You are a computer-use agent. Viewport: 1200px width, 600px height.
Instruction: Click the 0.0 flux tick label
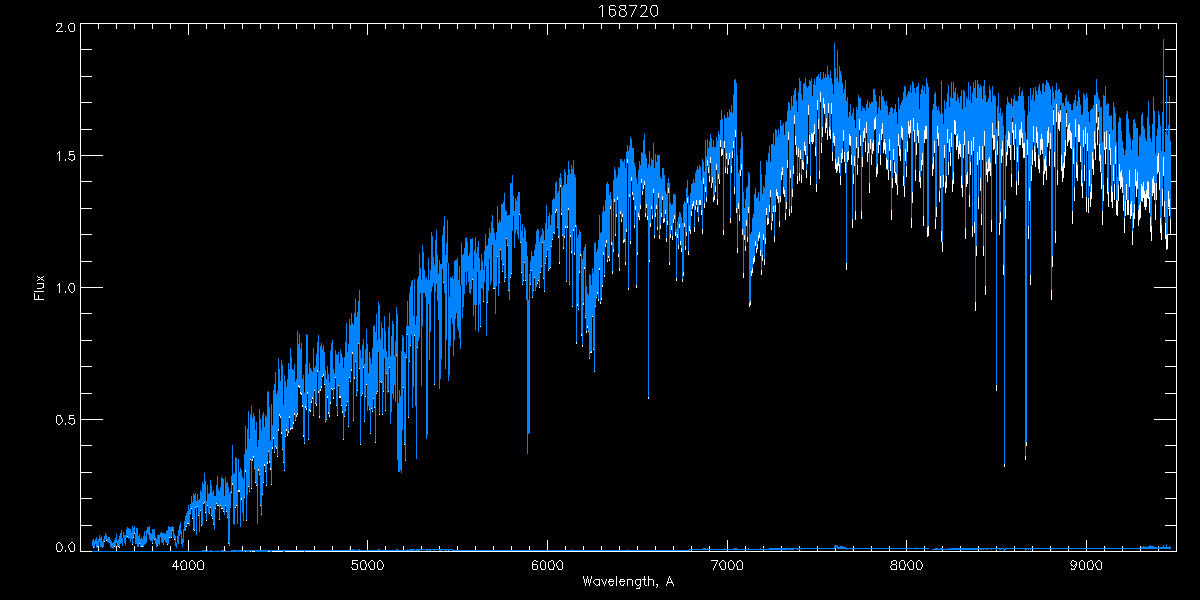66,548
